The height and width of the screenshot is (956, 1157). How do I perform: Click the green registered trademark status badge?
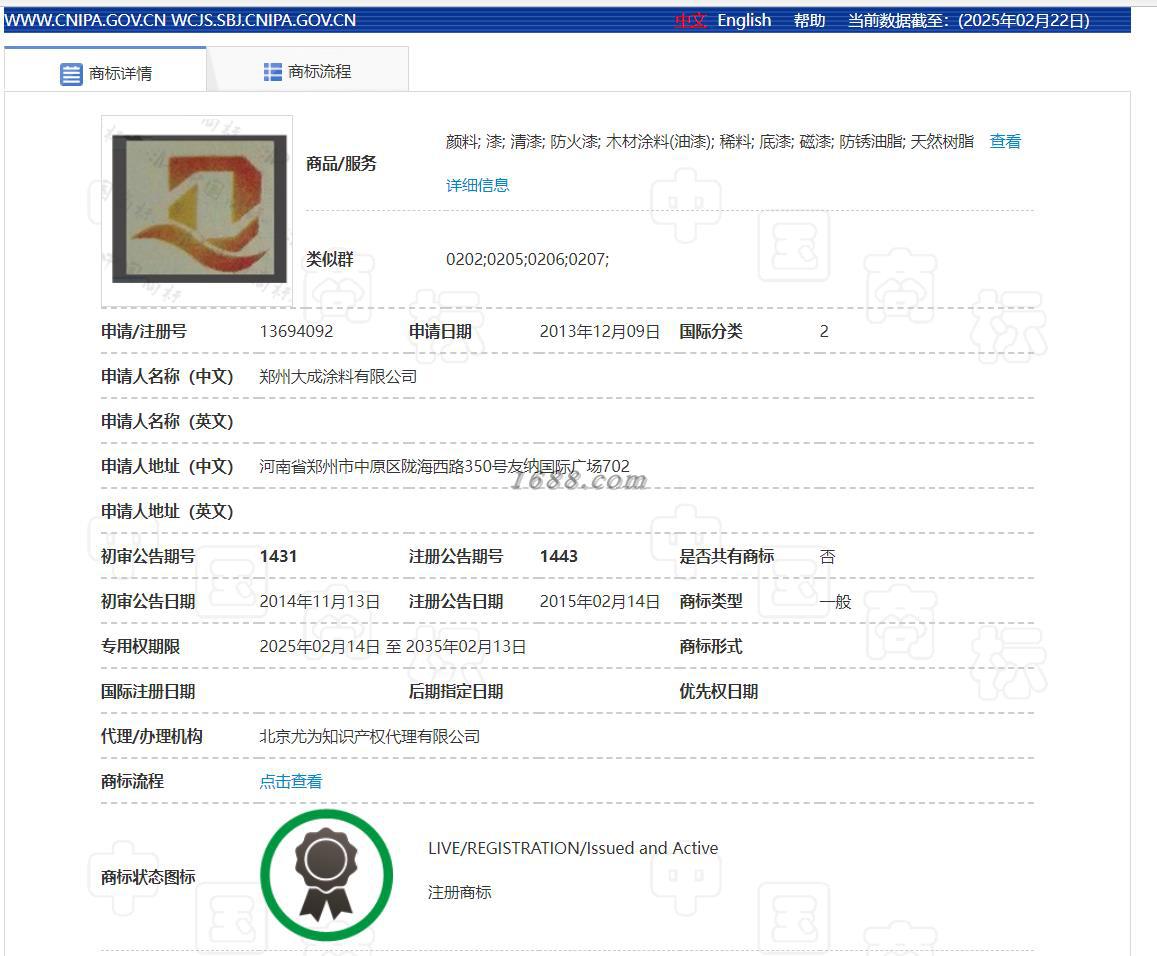point(327,875)
